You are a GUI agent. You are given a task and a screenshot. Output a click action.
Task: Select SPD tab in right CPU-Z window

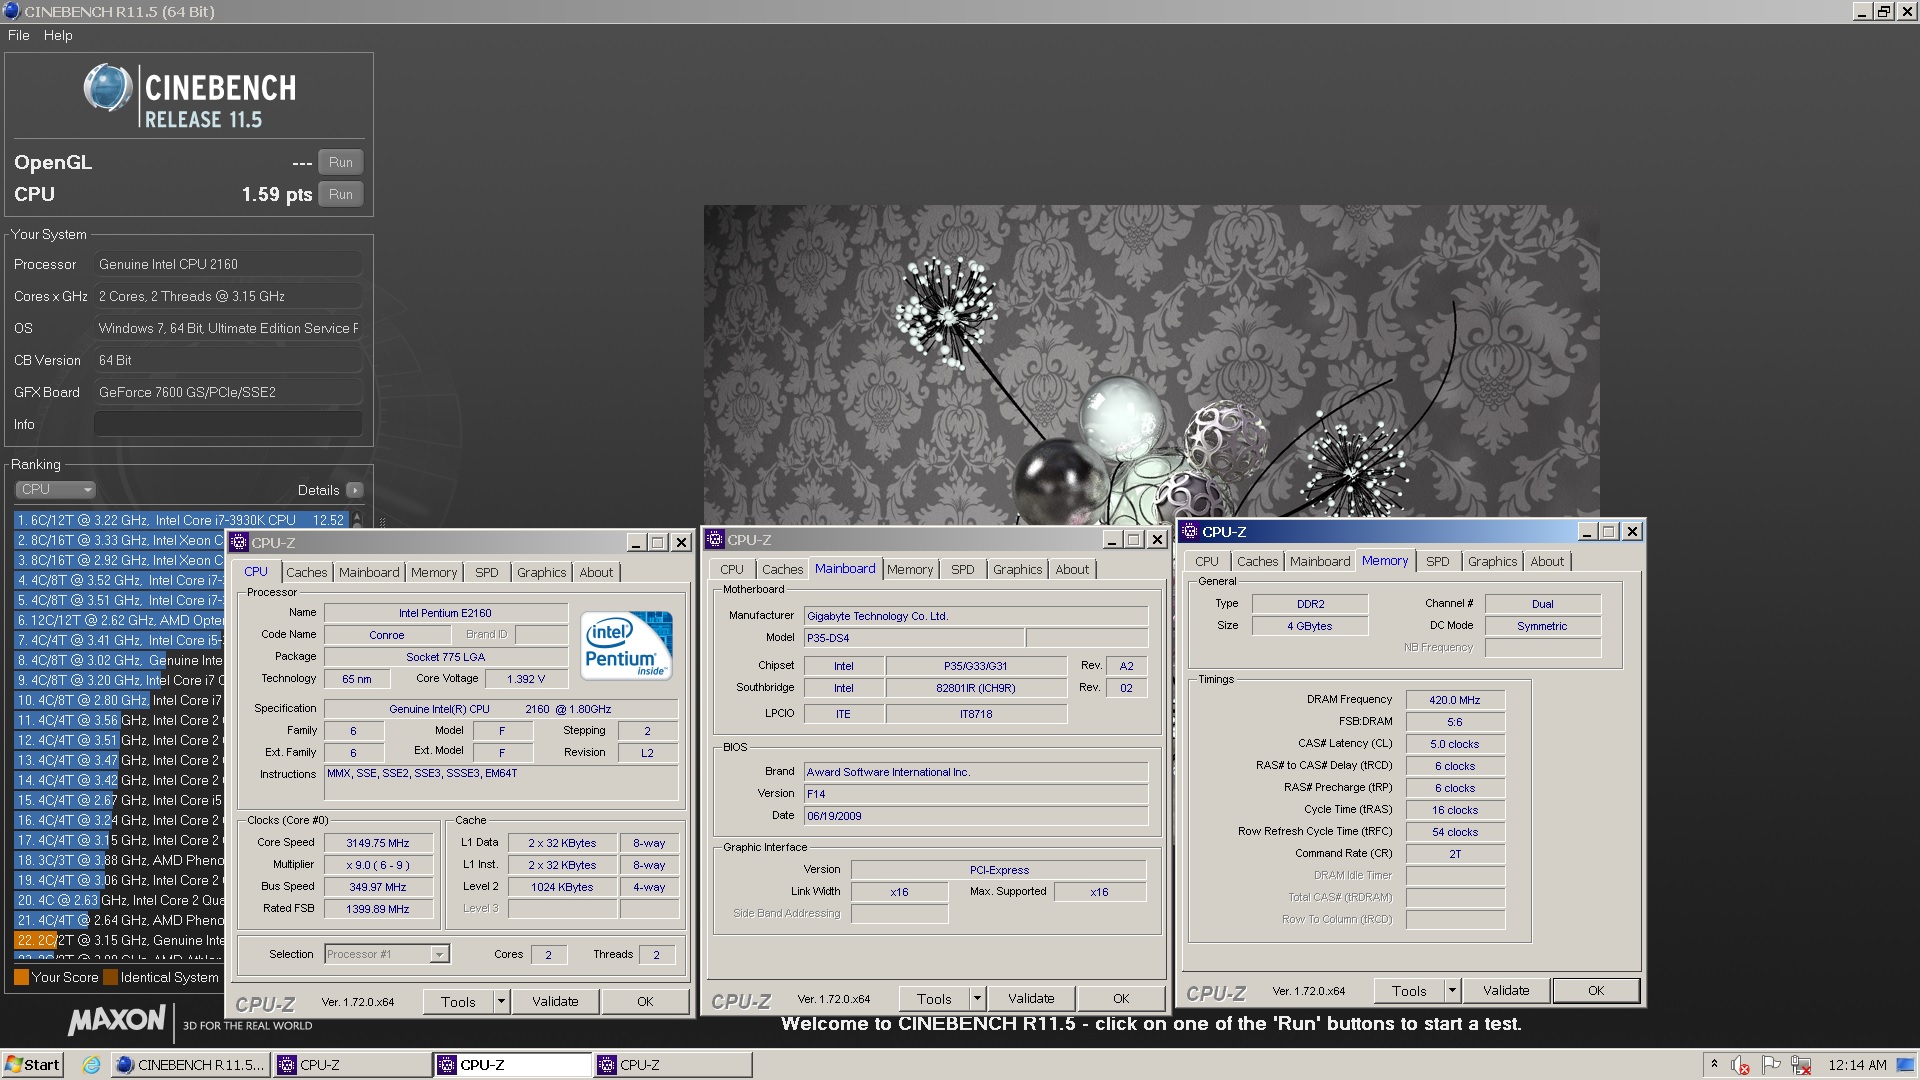[x=1438, y=561]
